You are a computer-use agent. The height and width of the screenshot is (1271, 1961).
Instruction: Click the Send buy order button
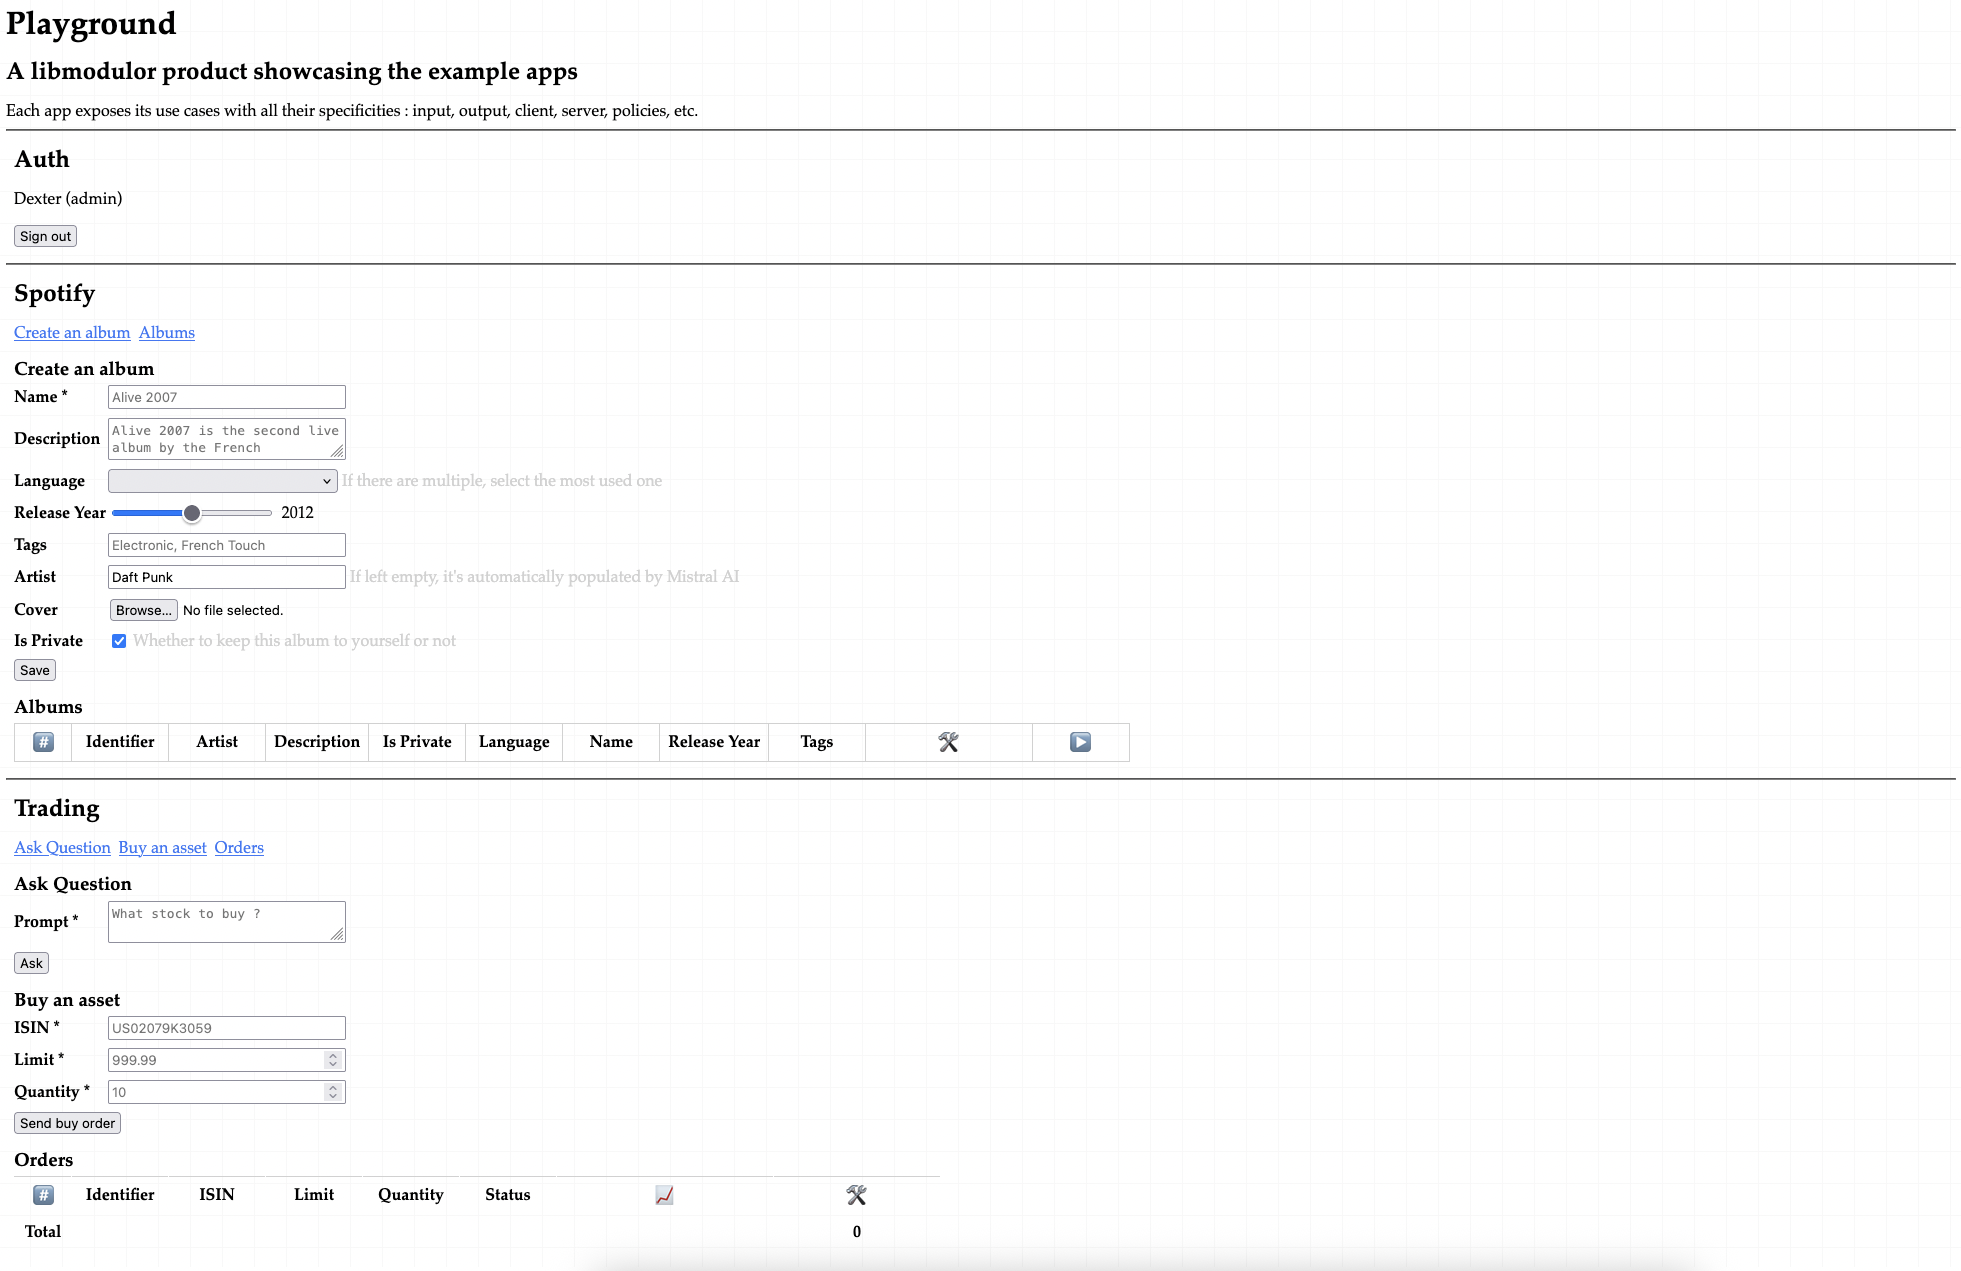pos(67,1123)
